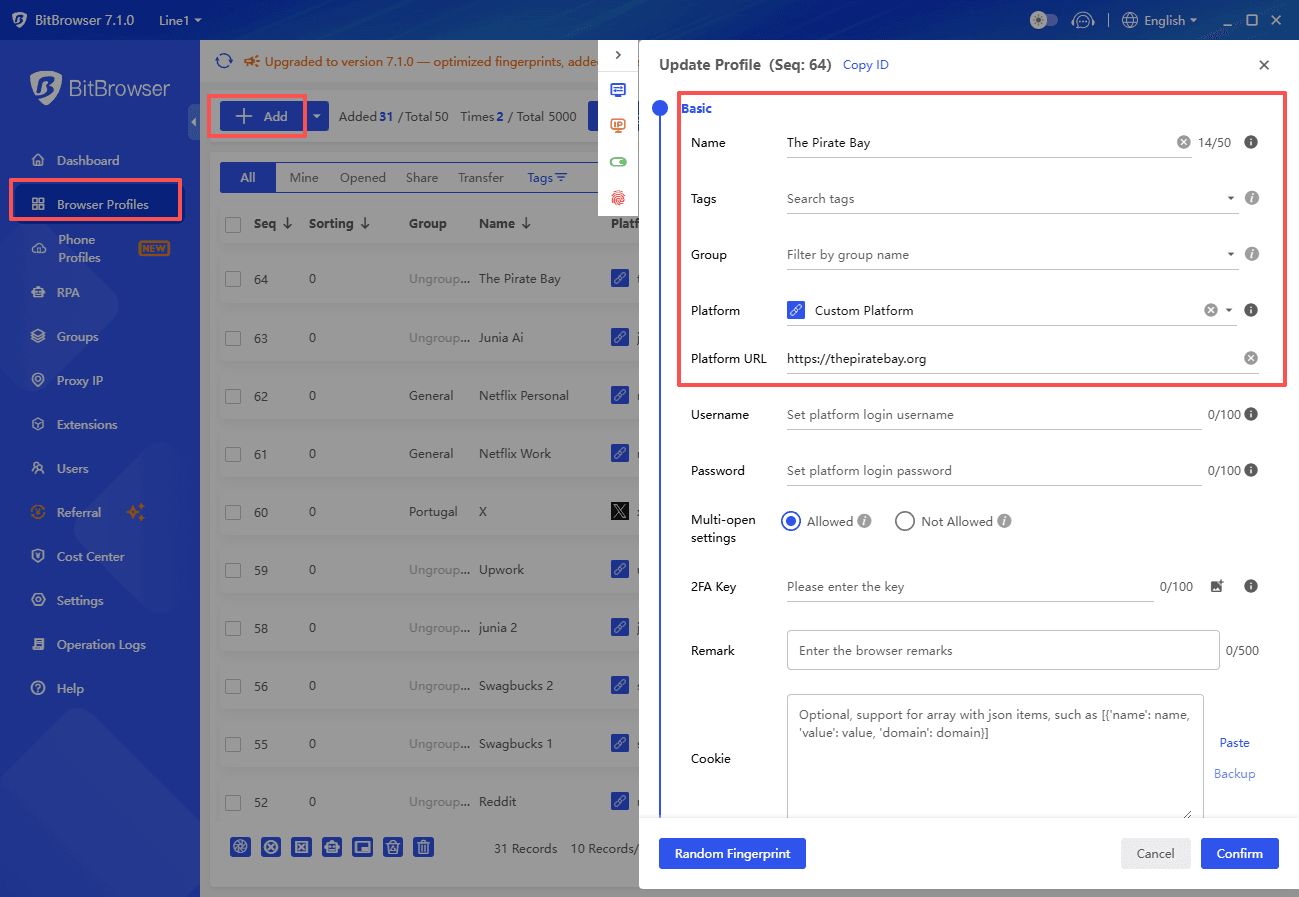Select the Not Allowed multi-open option
Viewport: 1299px width, 897px height.
(x=905, y=521)
